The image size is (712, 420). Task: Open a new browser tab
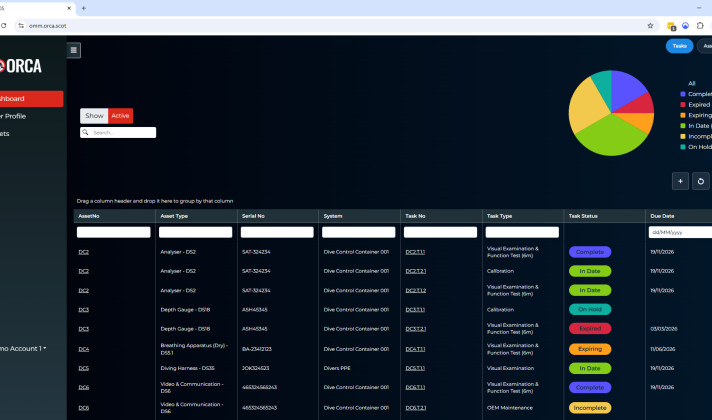84,8
